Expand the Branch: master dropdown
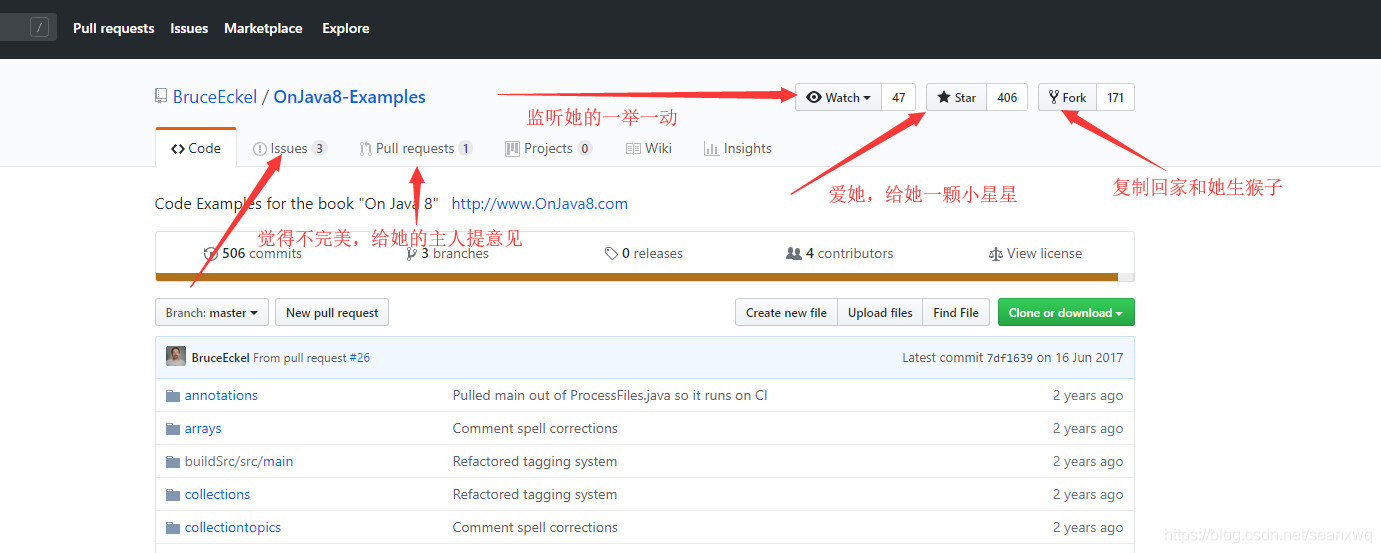The width and height of the screenshot is (1381, 553). click(212, 312)
